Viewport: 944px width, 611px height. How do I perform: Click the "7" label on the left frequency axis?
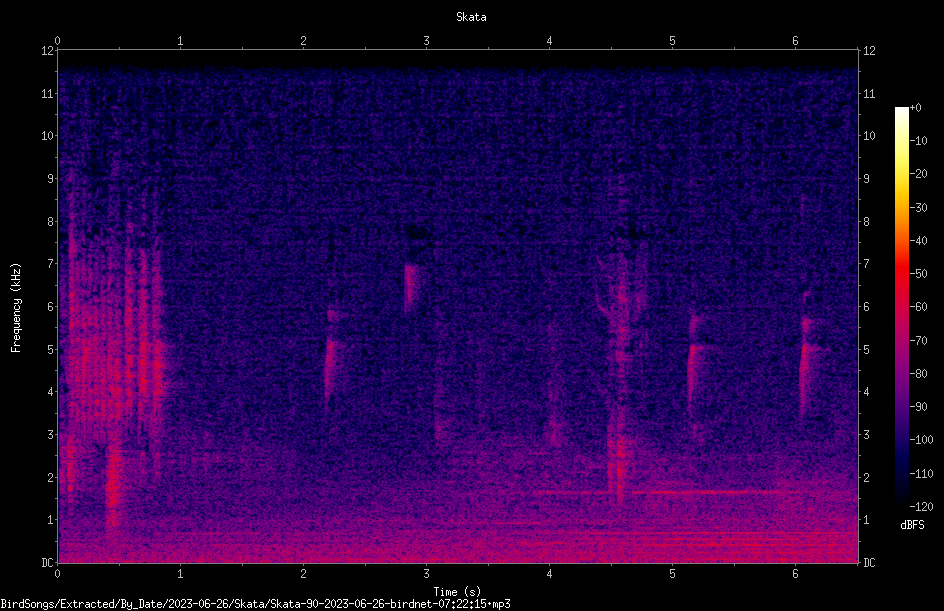[x=50, y=264]
